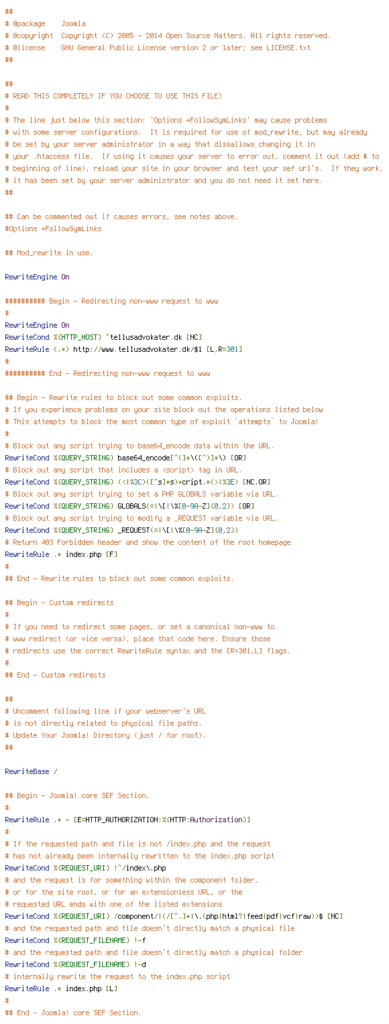Click 'End - Joomla! core SEF Section' comment

click(73, 1013)
